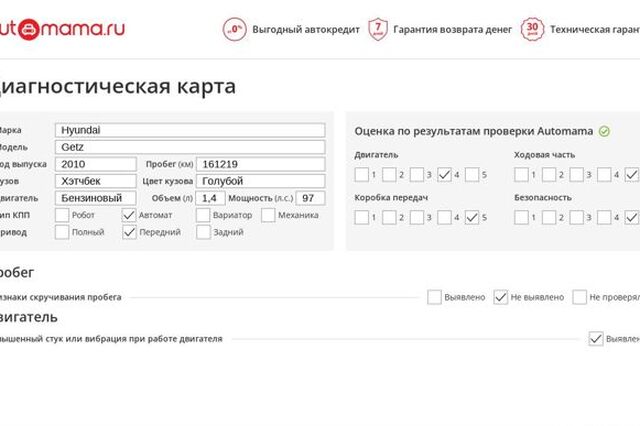Select rating 3 for Коробка передач

(x=417, y=217)
